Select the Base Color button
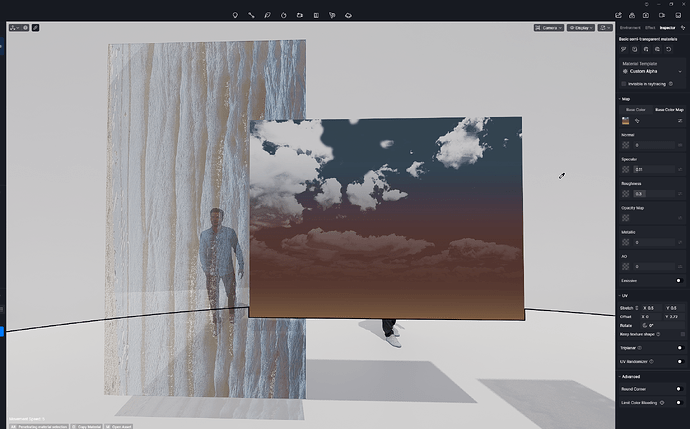690x429 pixels. coord(634,109)
